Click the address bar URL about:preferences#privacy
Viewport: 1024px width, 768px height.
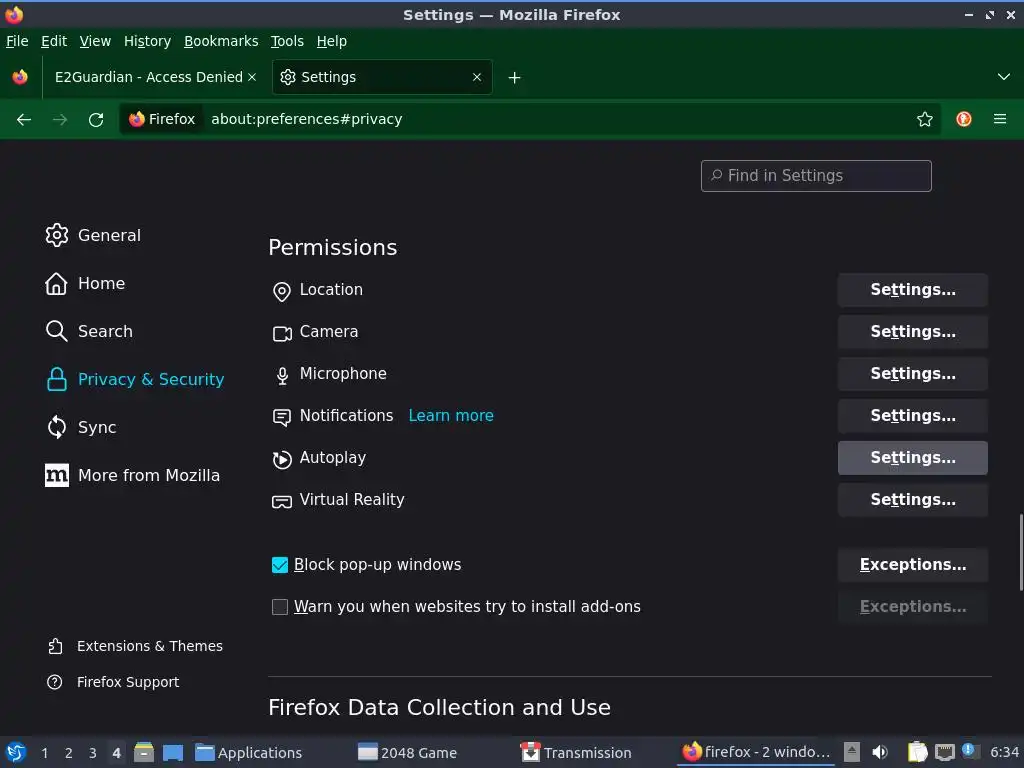tap(306, 119)
